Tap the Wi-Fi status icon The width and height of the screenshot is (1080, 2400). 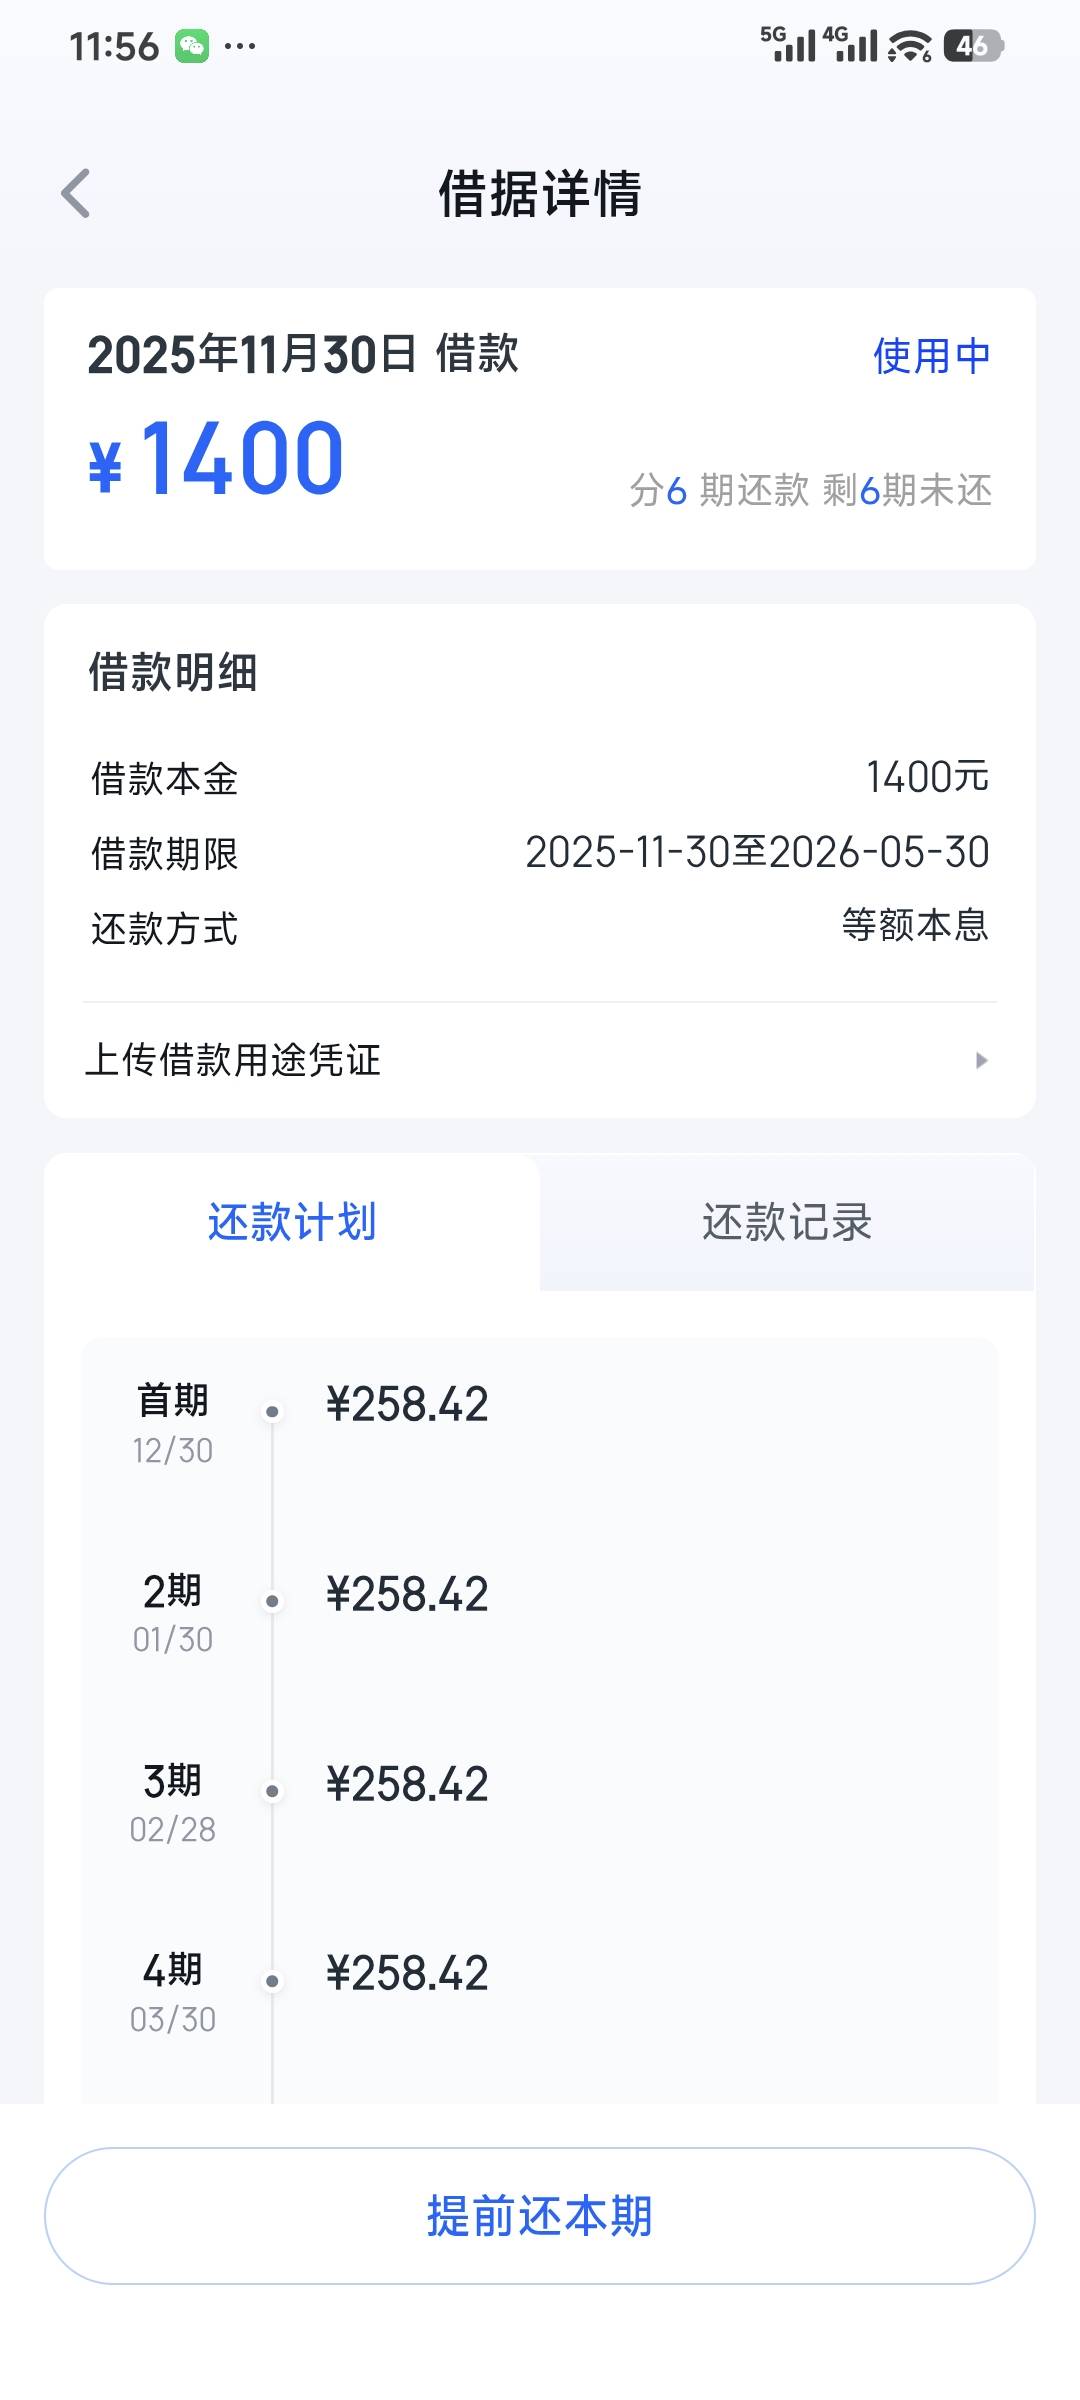pos(909,46)
